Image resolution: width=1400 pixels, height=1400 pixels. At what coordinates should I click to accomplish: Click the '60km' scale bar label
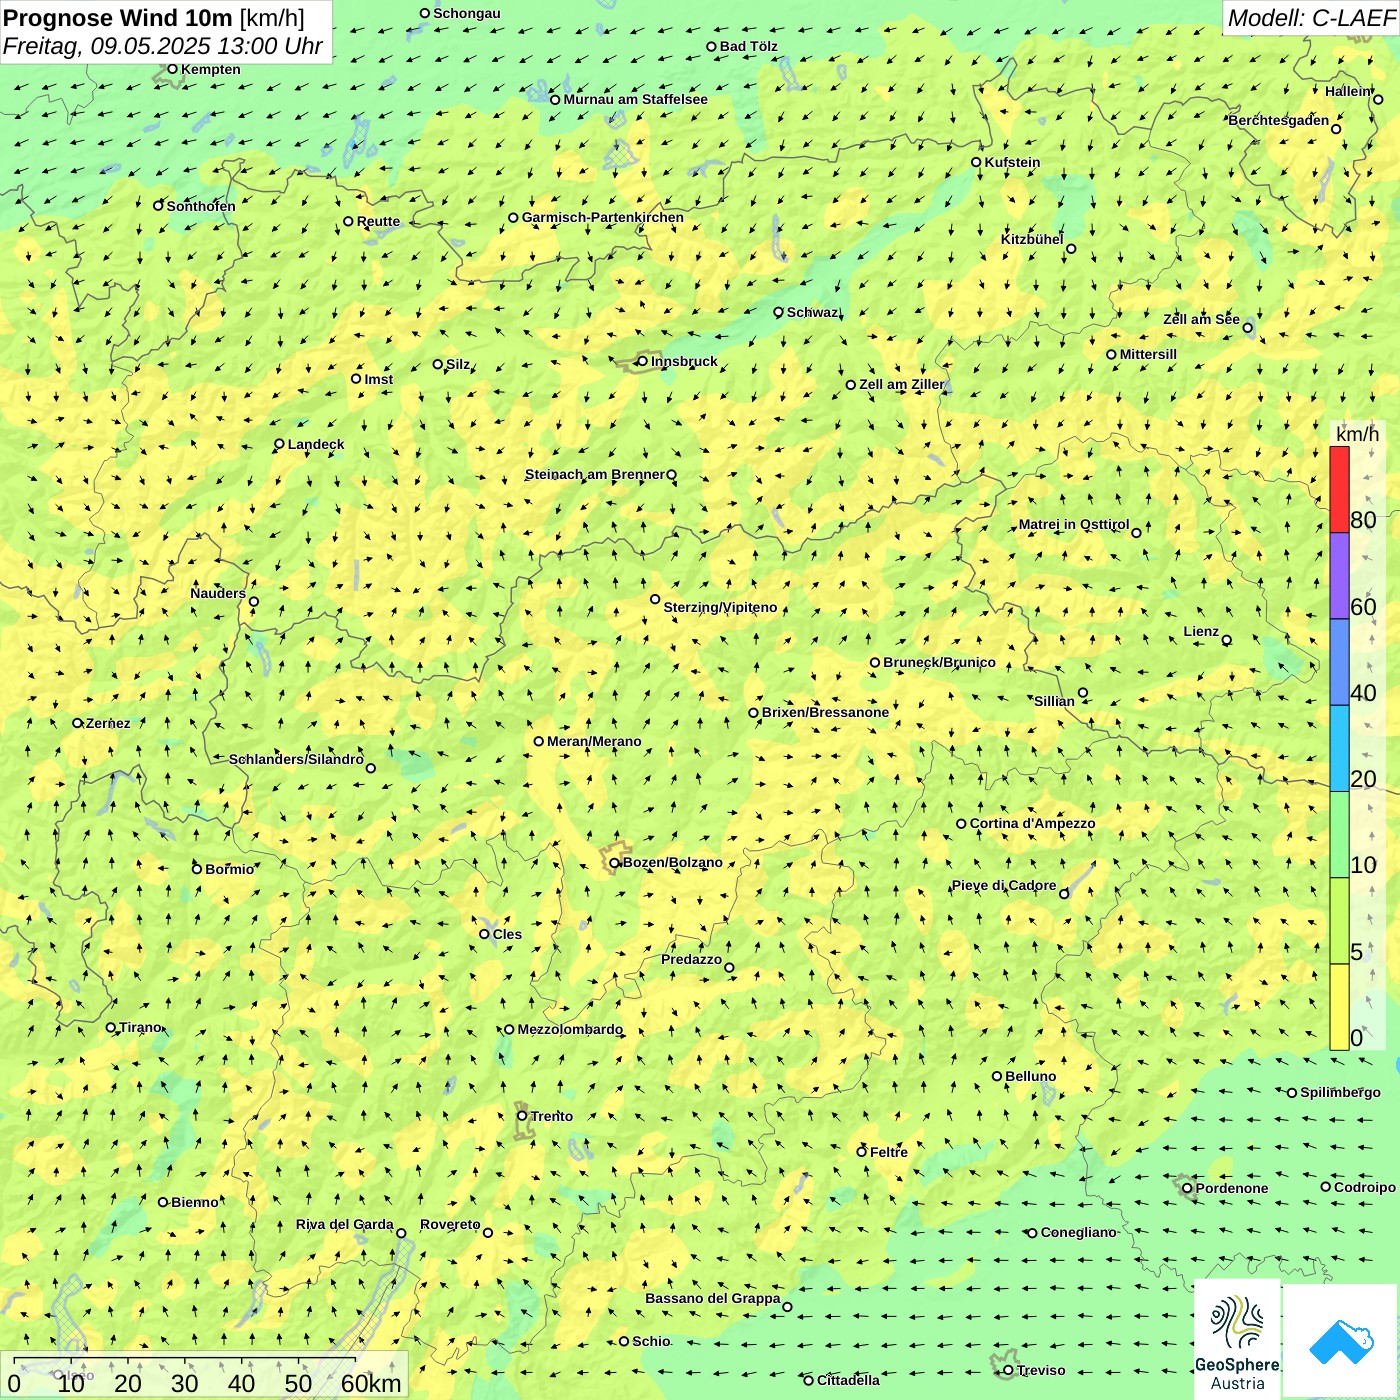pyautogui.click(x=371, y=1383)
